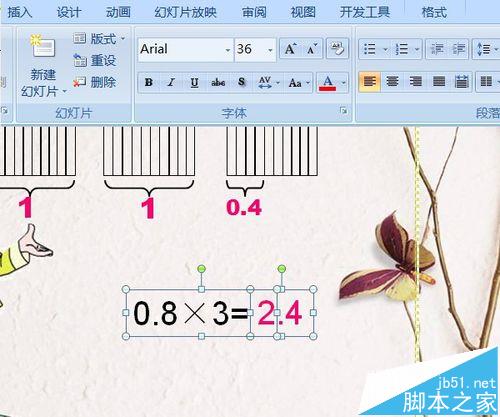Open columns button
The width and height of the screenshot is (500, 417).
486,82
